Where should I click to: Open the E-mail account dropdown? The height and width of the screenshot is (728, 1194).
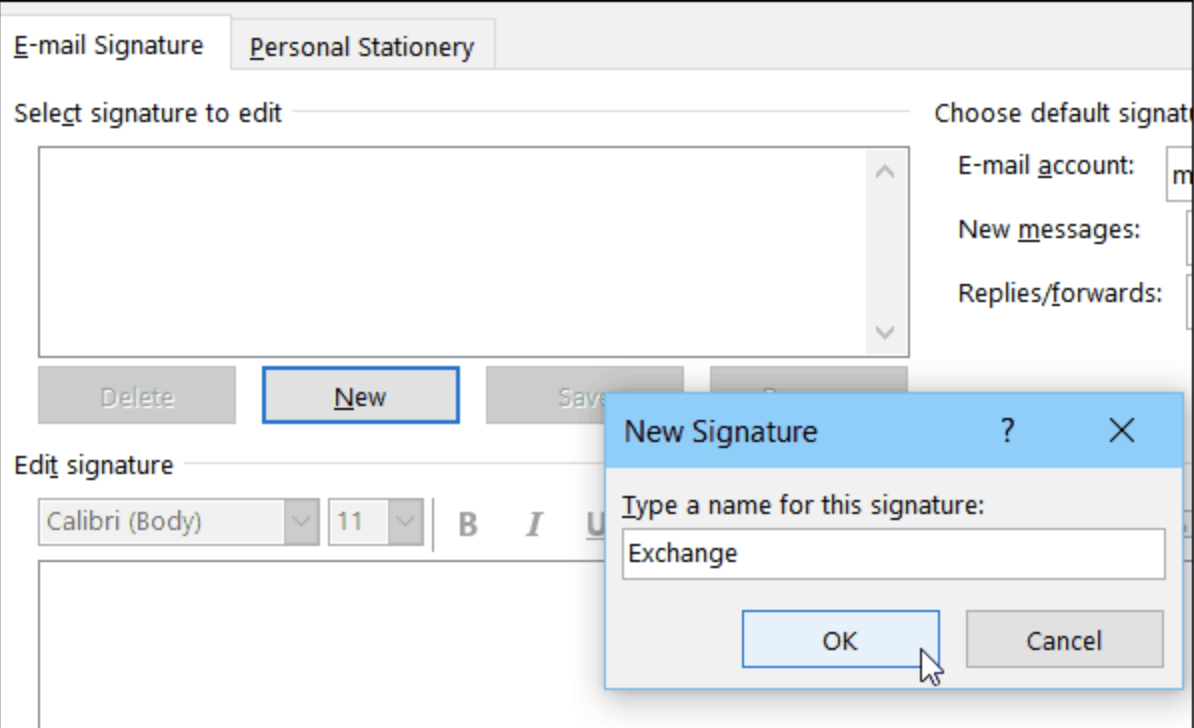(1180, 175)
